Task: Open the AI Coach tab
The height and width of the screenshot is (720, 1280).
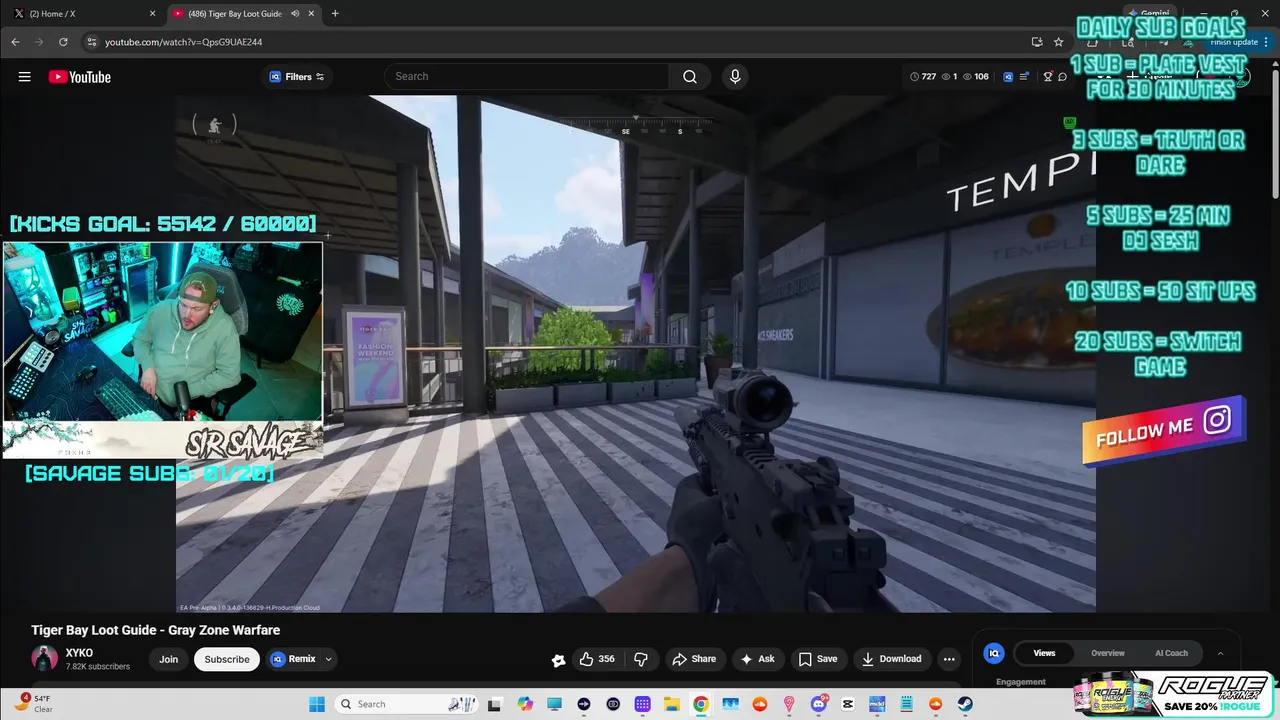Action: tap(1171, 653)
